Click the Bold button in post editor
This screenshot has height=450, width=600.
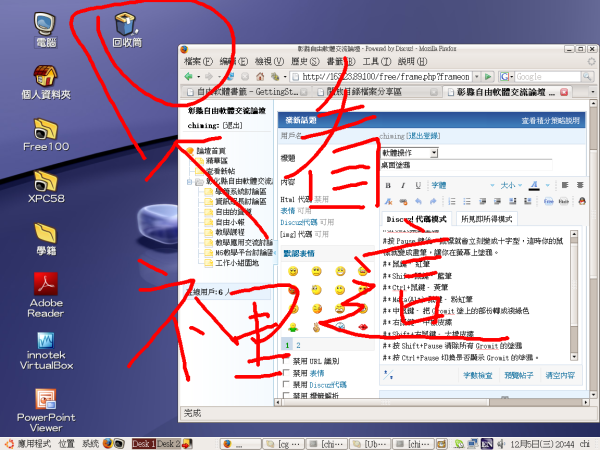390,185
